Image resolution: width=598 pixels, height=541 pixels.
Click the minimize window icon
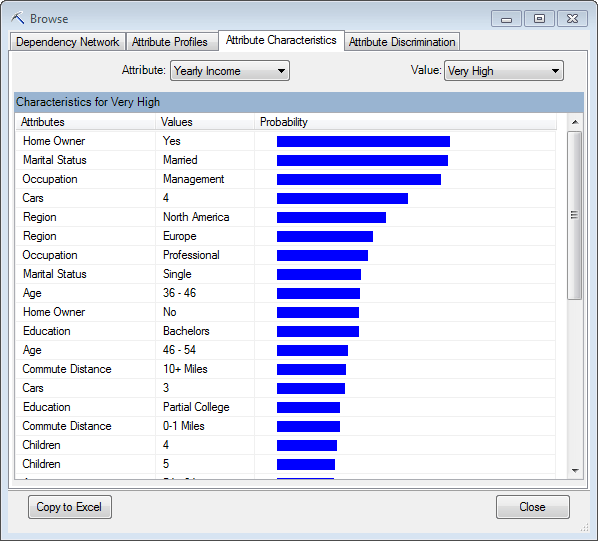point(506,19)
